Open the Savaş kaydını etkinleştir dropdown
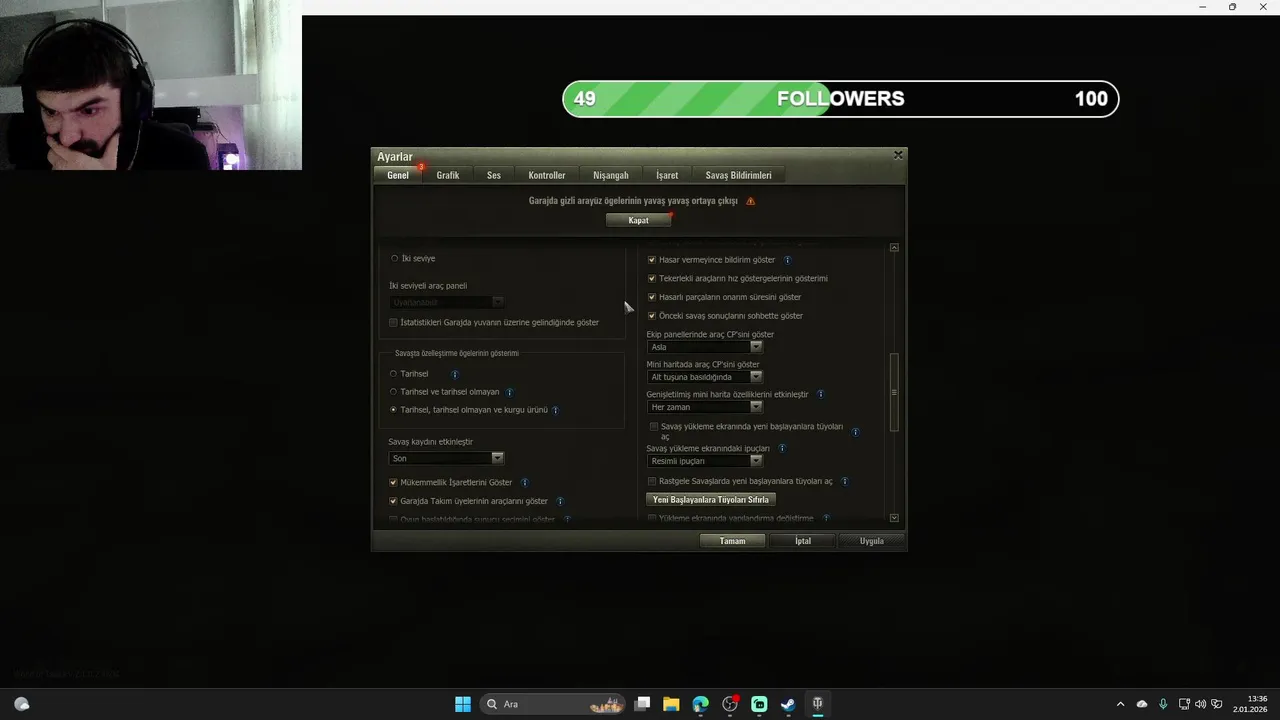 [x=446, y=458]
